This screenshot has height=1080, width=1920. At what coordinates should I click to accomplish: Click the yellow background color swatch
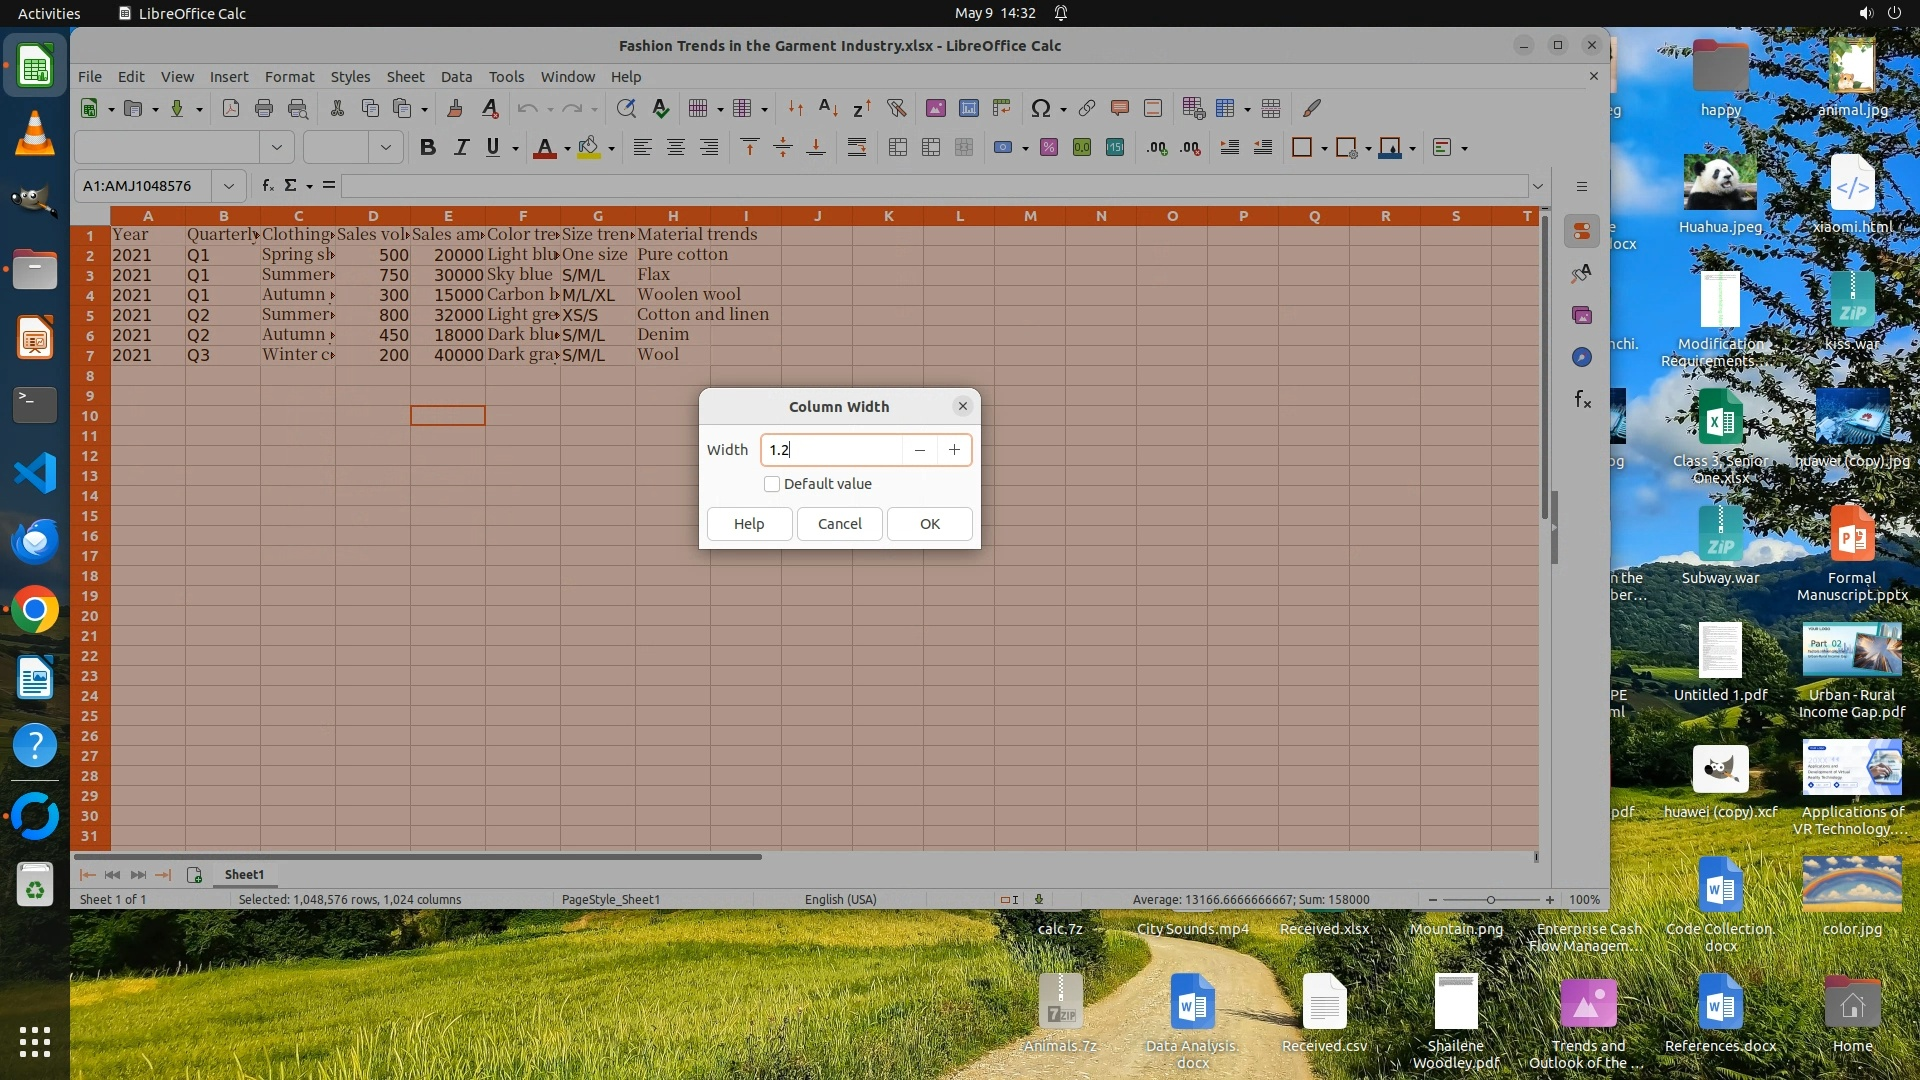(589, 148)
